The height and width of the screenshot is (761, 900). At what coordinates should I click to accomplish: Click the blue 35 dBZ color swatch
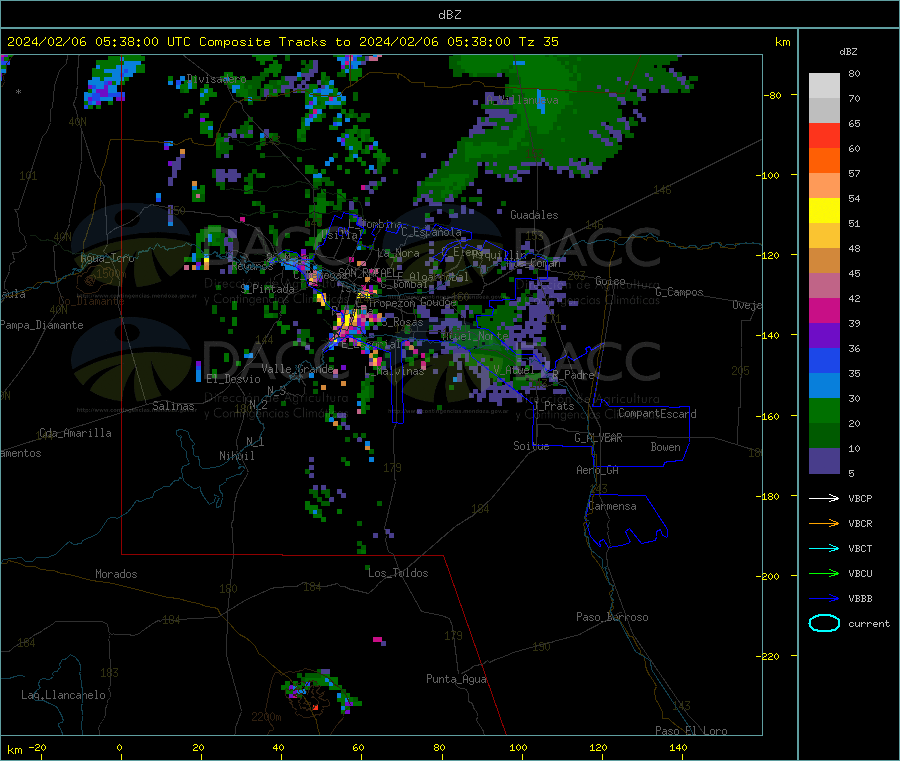tap(824, 360)
